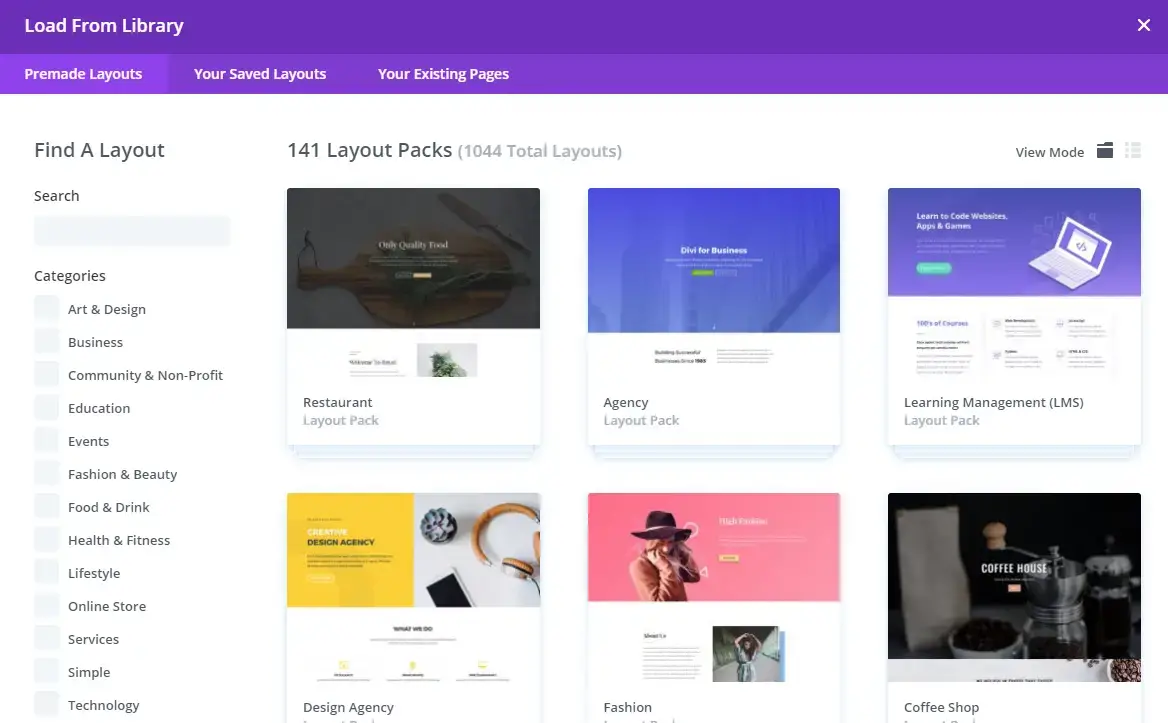Image resolution: width=1168 pixels, height=723 pixels.
Task: Check the Art & Design category
Action: pyautogui.click(x=46, y=308)
